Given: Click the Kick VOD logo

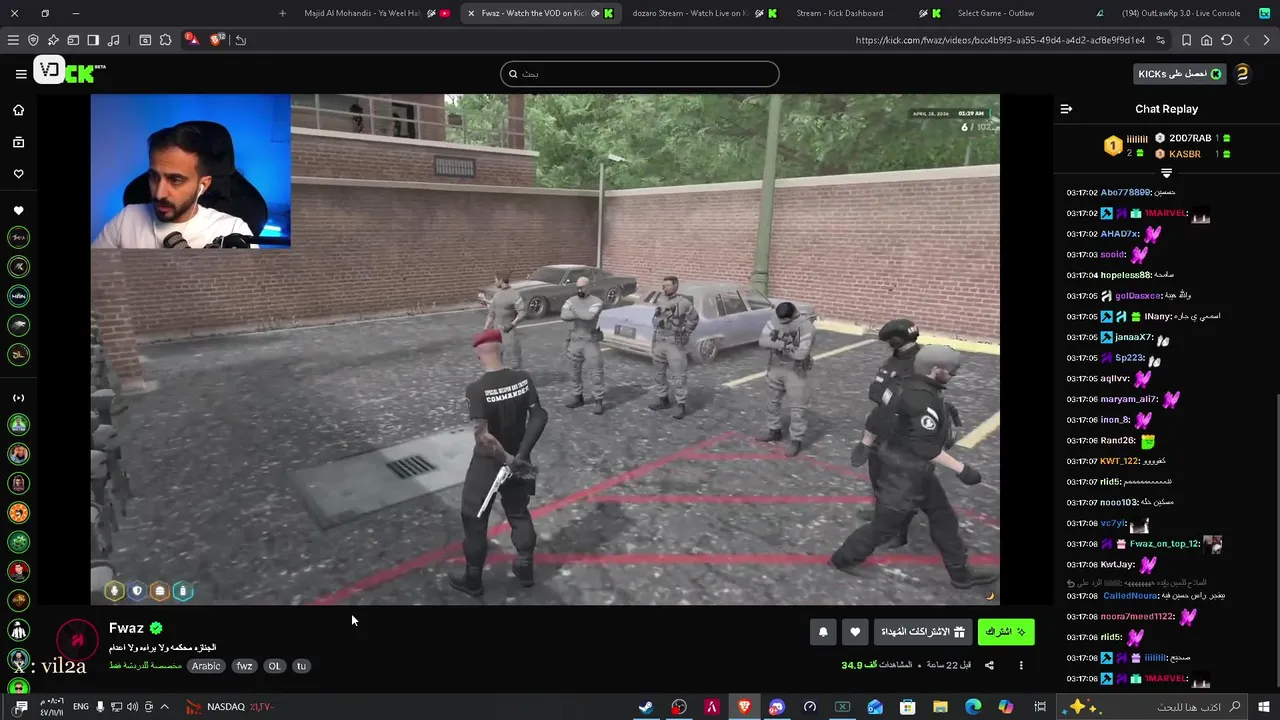Looking at the screenshot, I should click(x=70, y=72).
